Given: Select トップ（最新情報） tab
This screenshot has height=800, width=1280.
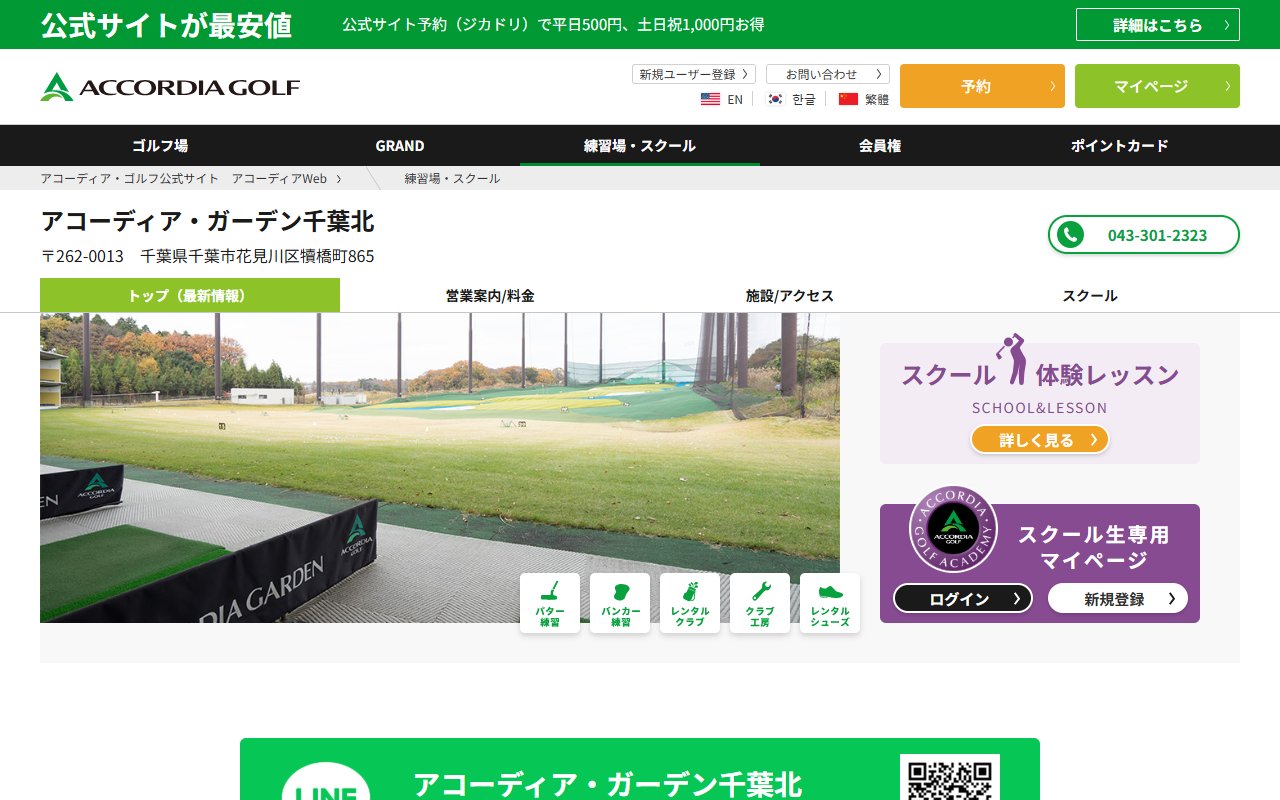Looking at the screenshot, I should click(x=190, y=295).
